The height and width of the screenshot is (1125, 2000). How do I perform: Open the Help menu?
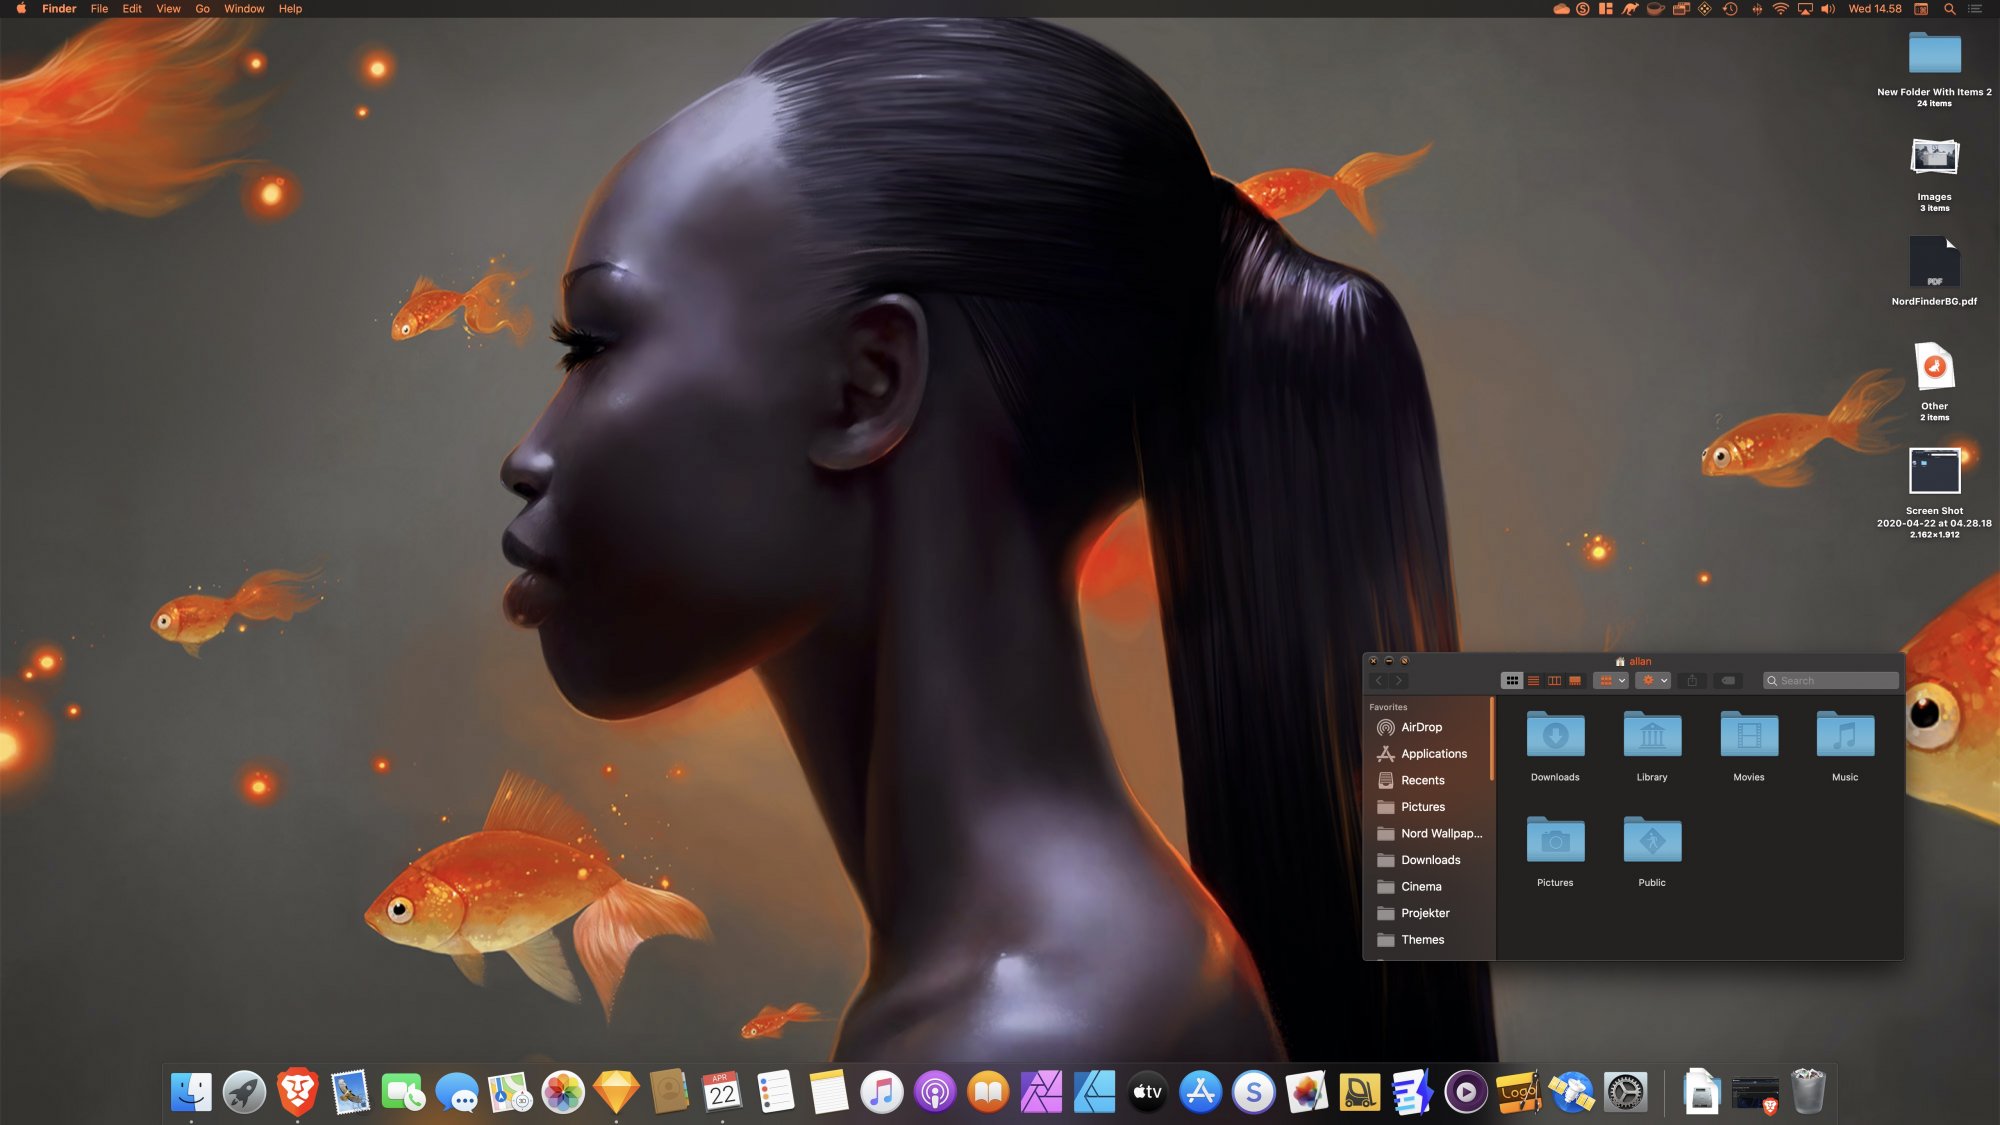click(290, 9)
